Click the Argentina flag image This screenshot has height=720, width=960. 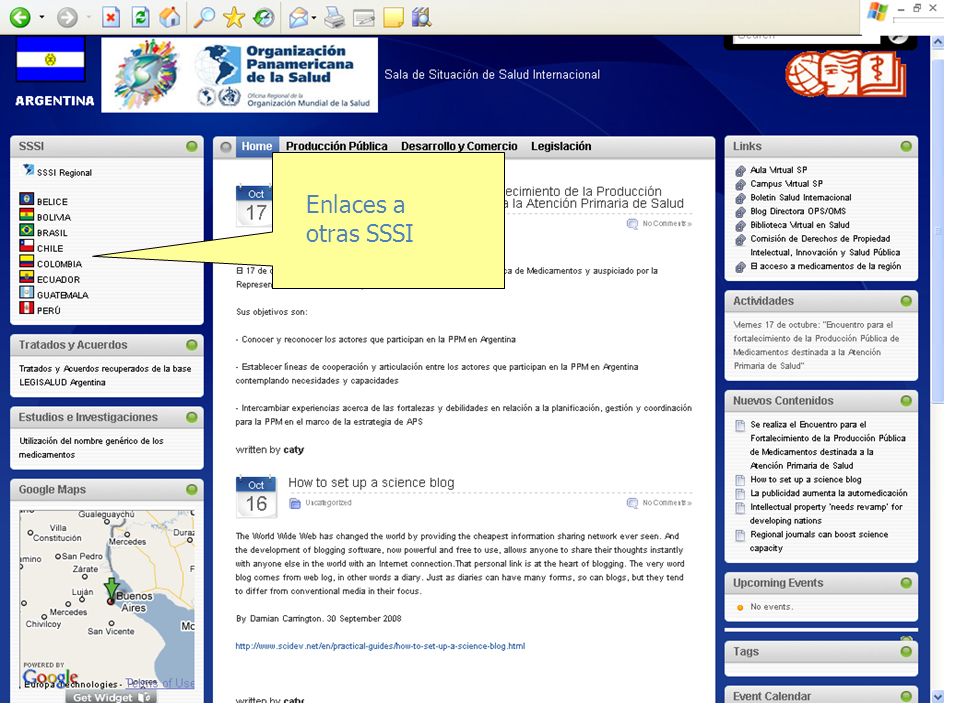50,59
